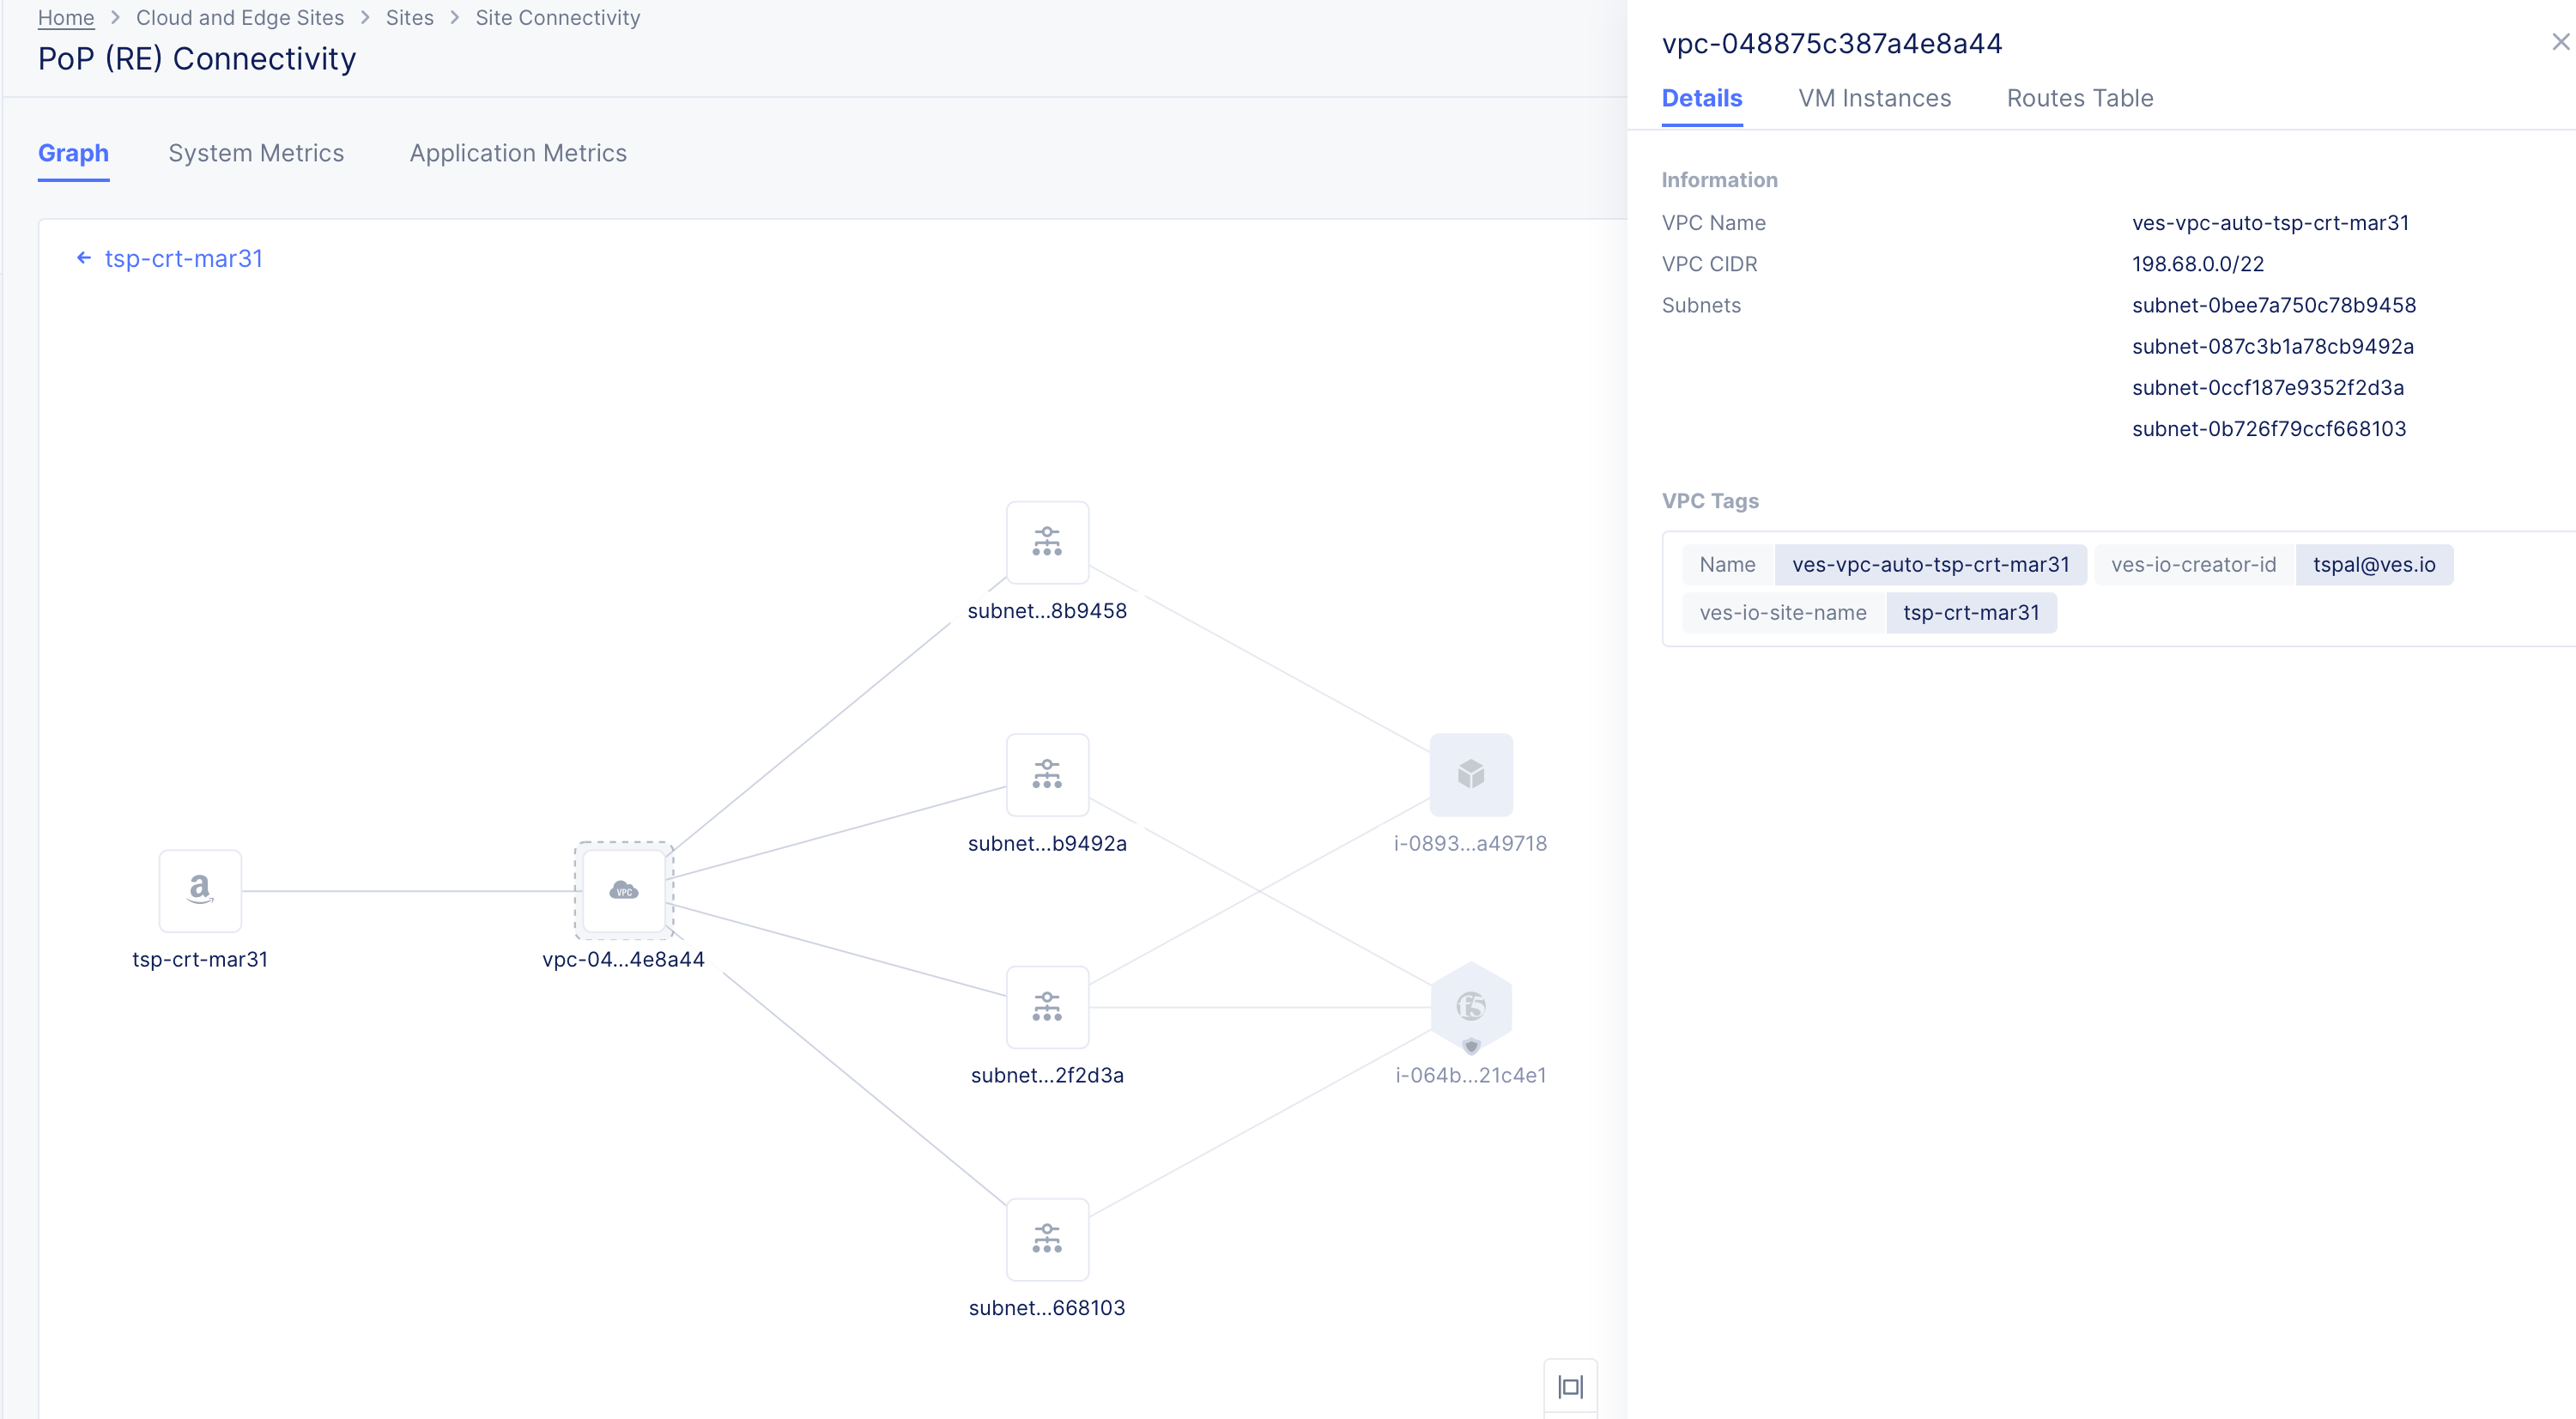
Task: Click Cloud and Edge Sites breadcrumb
Action: point(240,18)
